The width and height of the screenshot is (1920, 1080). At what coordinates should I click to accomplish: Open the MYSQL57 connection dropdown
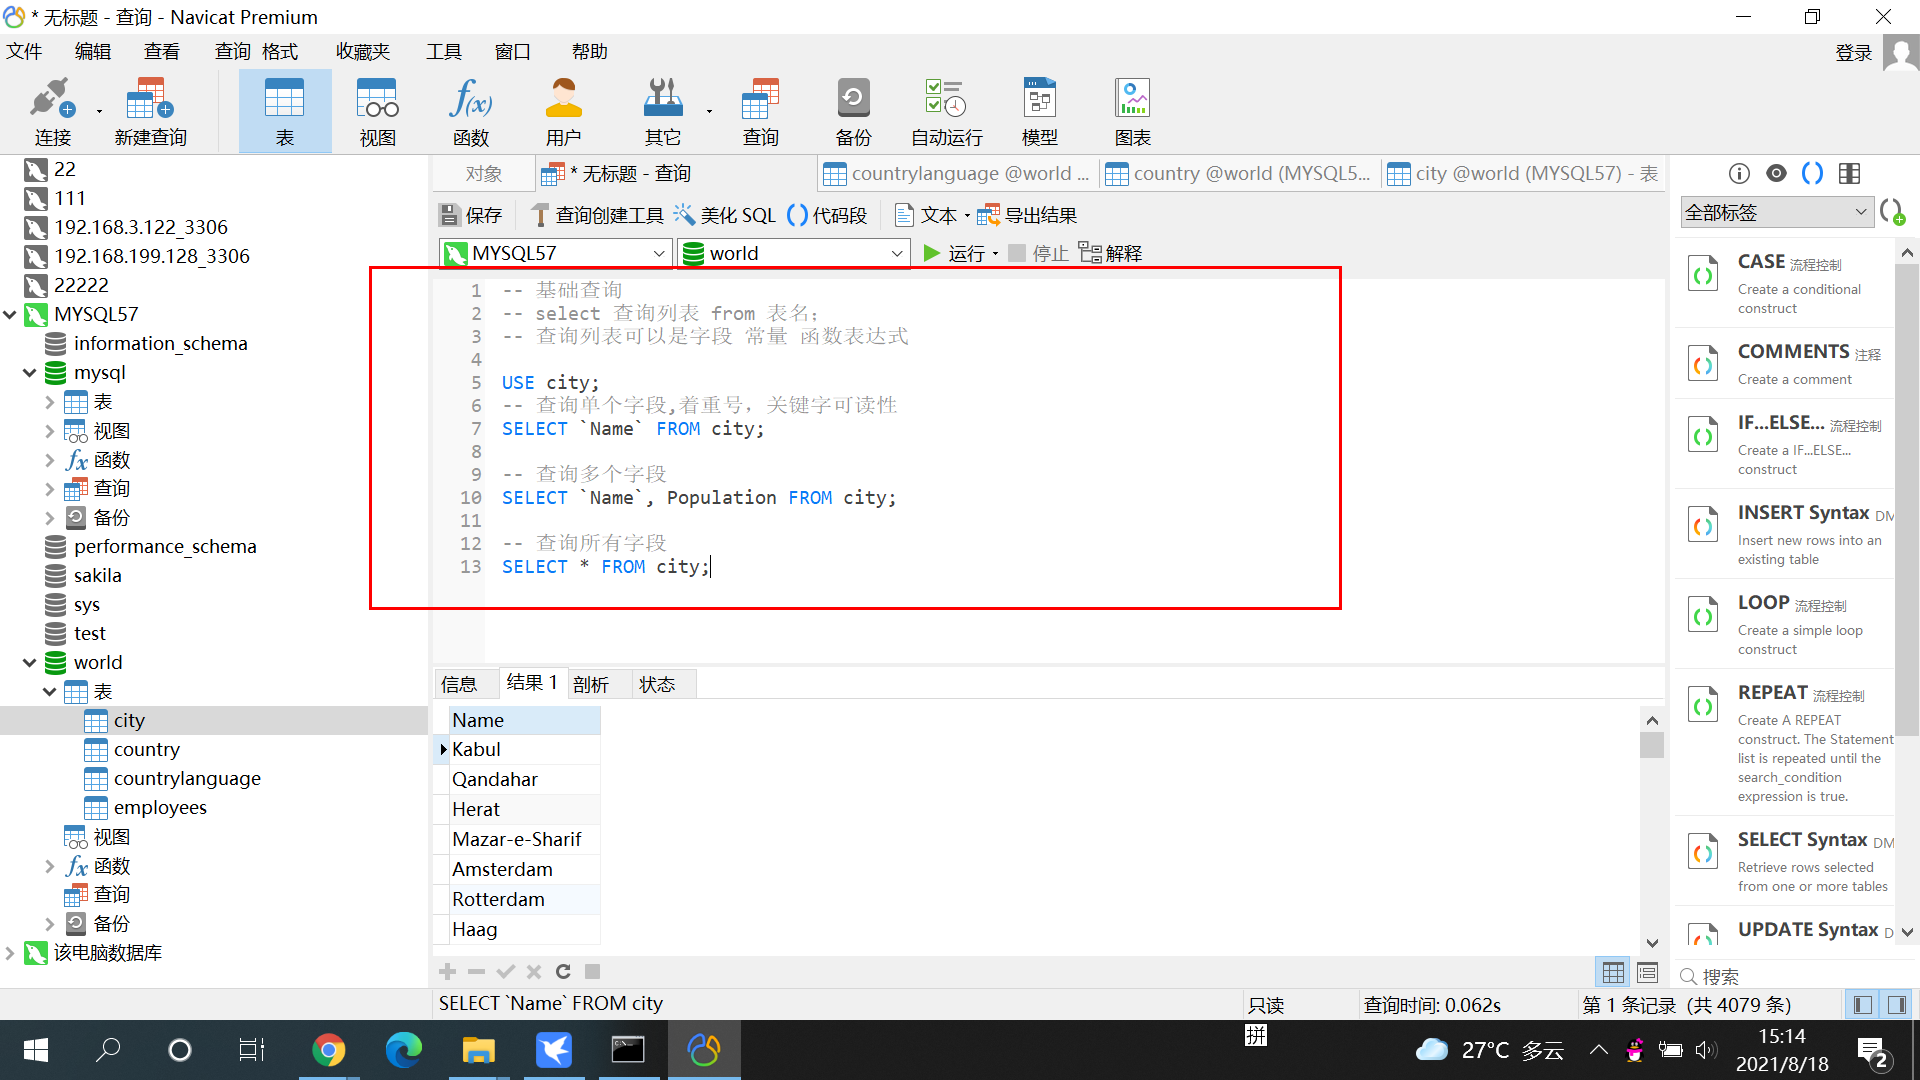pos(658,254)
